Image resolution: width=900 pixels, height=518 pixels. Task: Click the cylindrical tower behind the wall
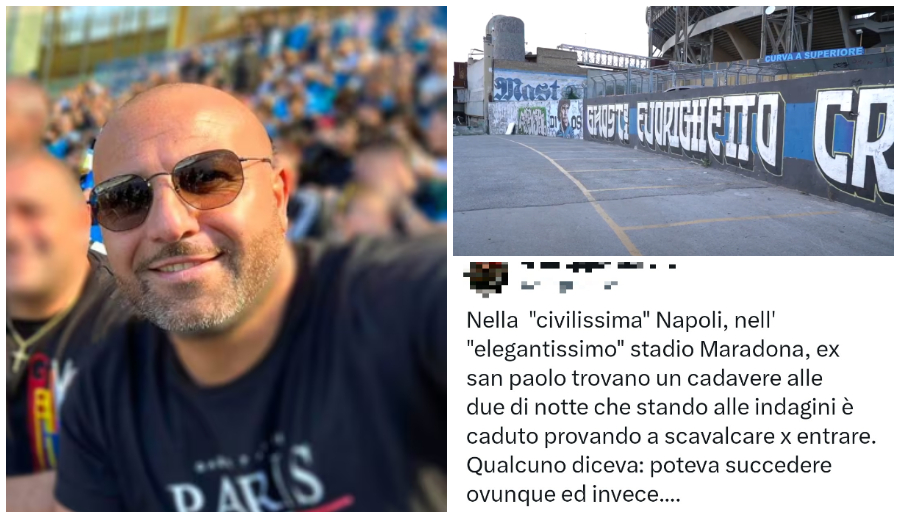tap(505, 39)
